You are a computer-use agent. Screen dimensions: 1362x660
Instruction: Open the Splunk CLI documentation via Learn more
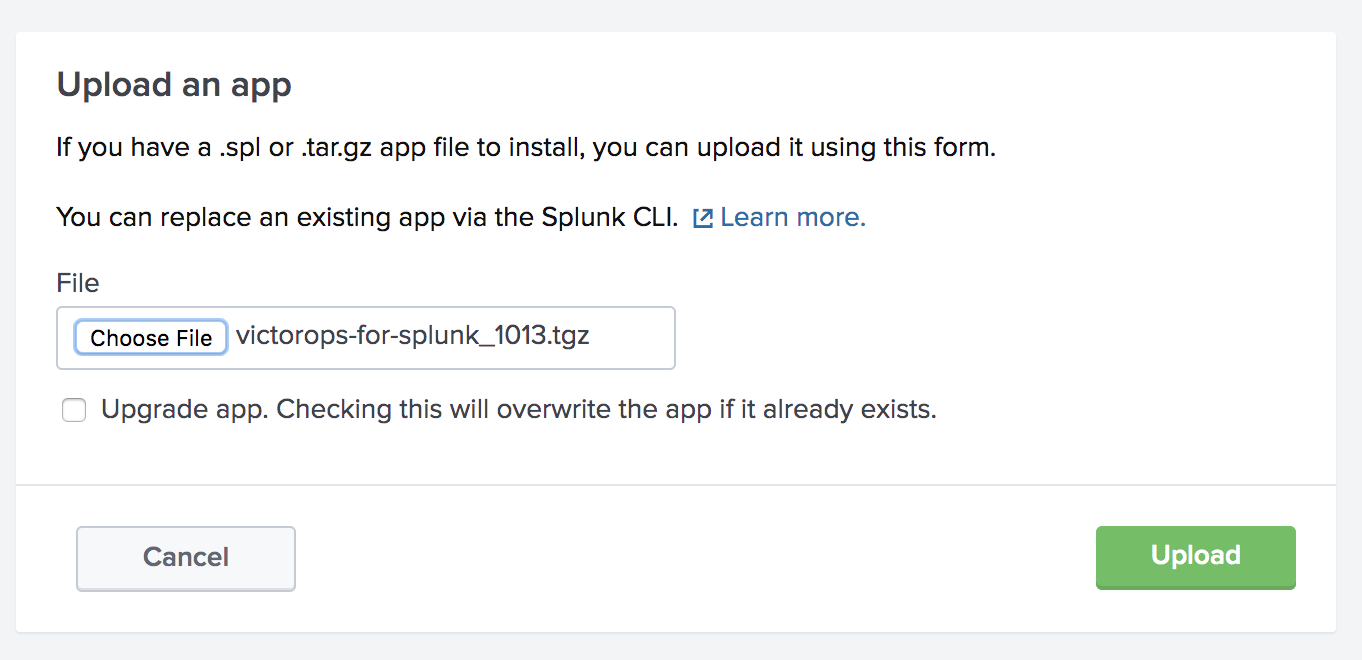(793, 217)
